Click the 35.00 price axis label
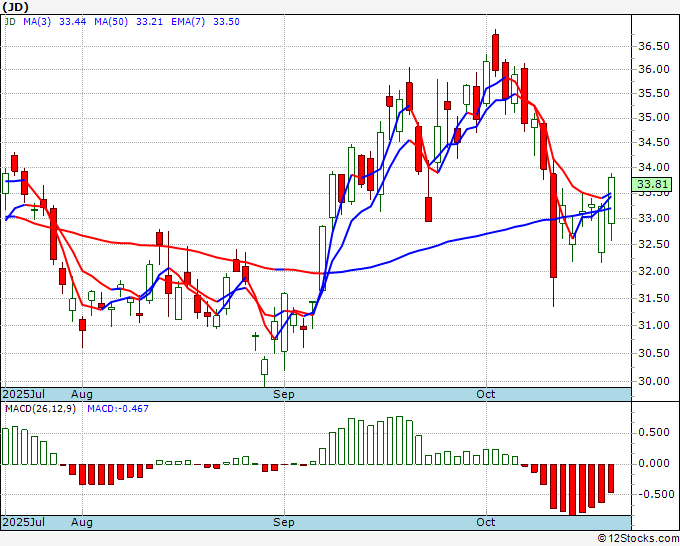Viewport: 680px width, 546px height. [x=653, y=118]
